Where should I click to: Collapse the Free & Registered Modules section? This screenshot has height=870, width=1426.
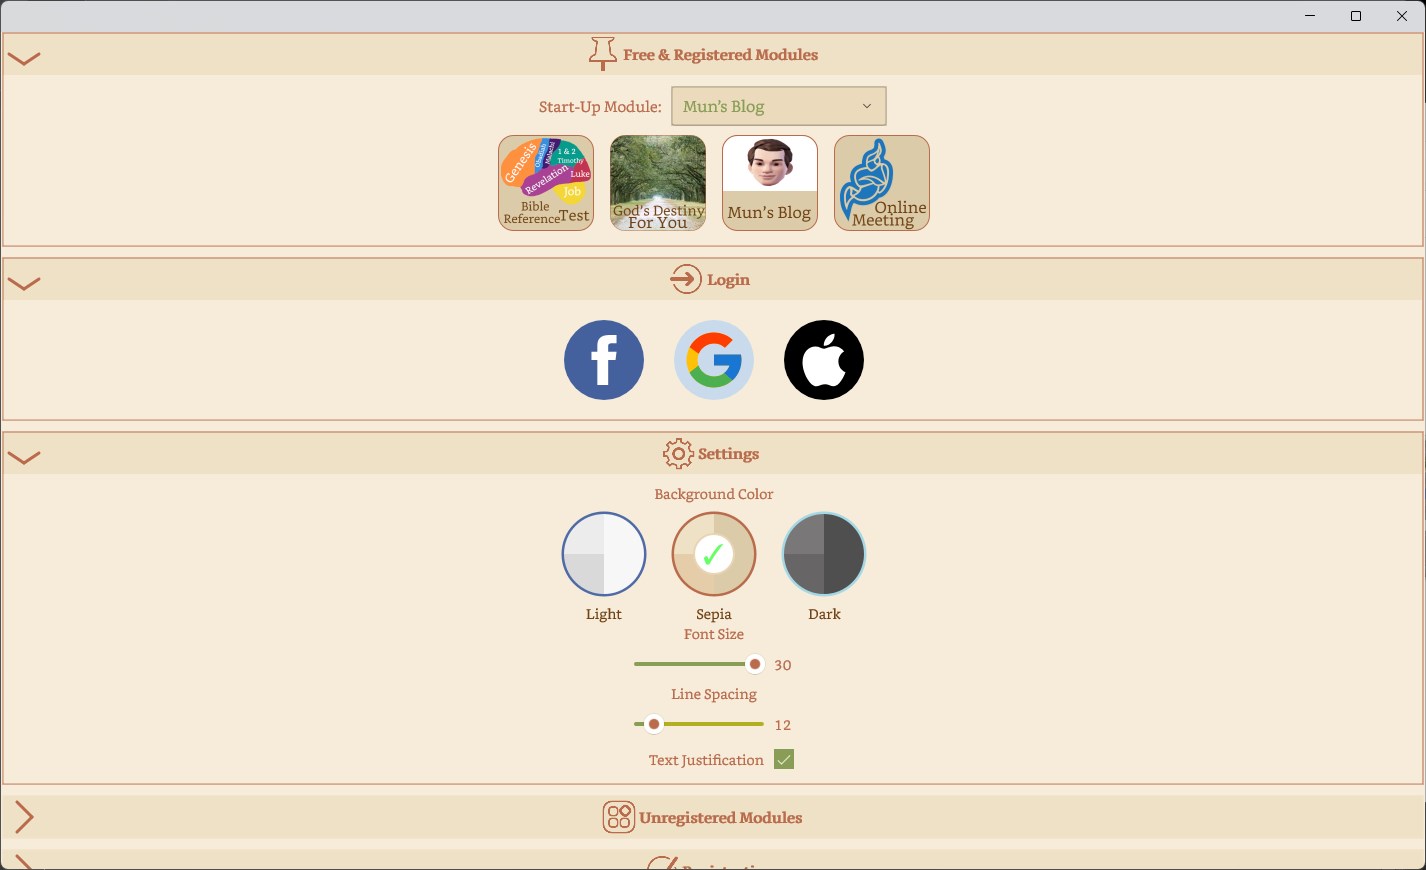point(24,58)
